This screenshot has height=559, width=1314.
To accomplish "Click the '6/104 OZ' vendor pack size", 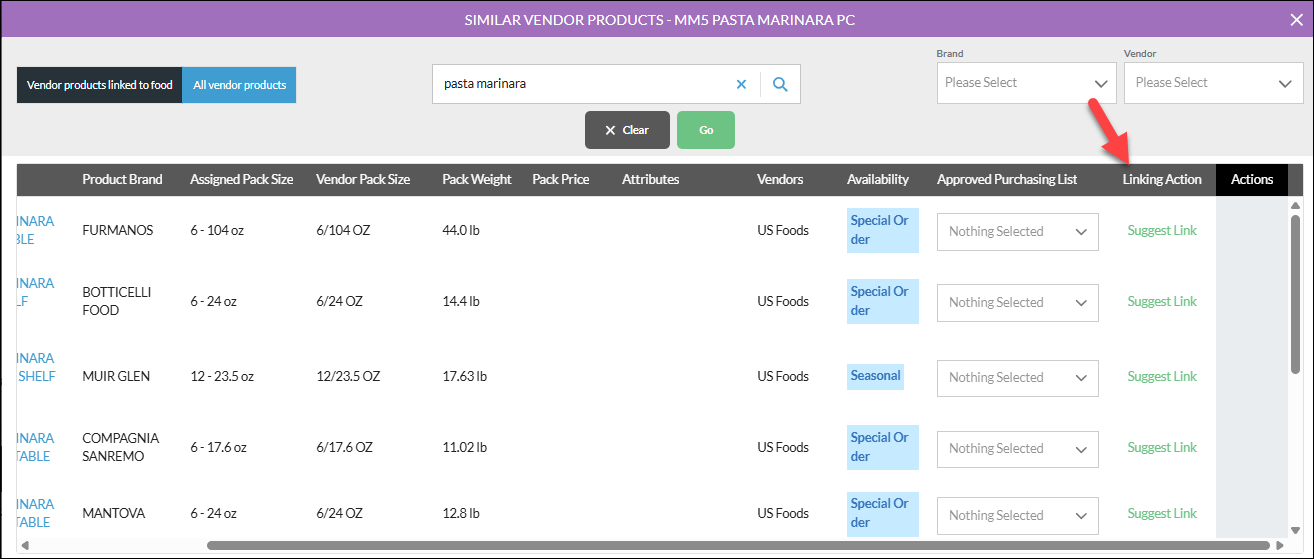I will pos(345,231).
